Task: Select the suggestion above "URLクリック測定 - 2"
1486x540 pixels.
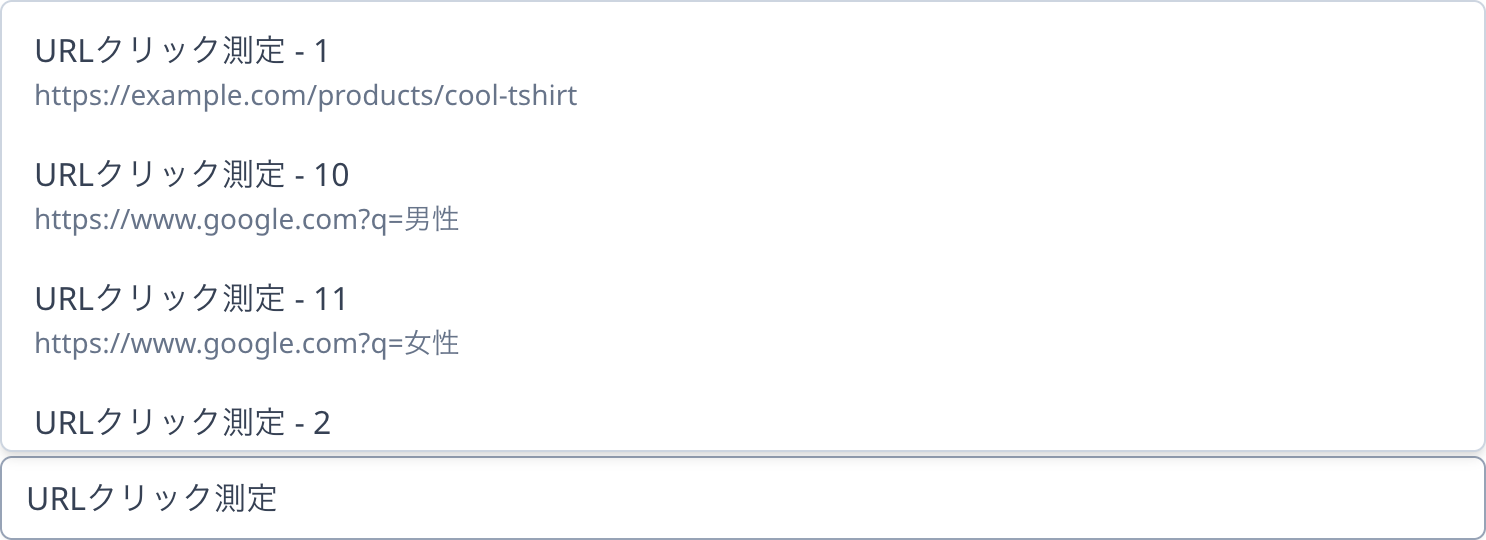Action: click(x=742, y=320)
